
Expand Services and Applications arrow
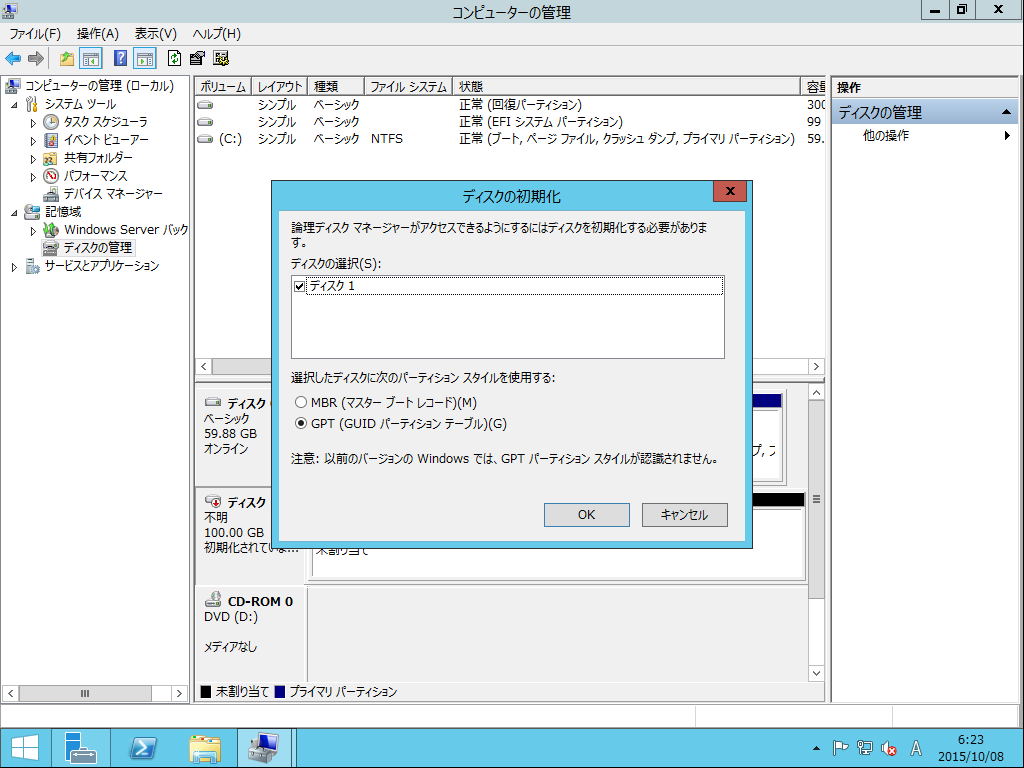14,266
